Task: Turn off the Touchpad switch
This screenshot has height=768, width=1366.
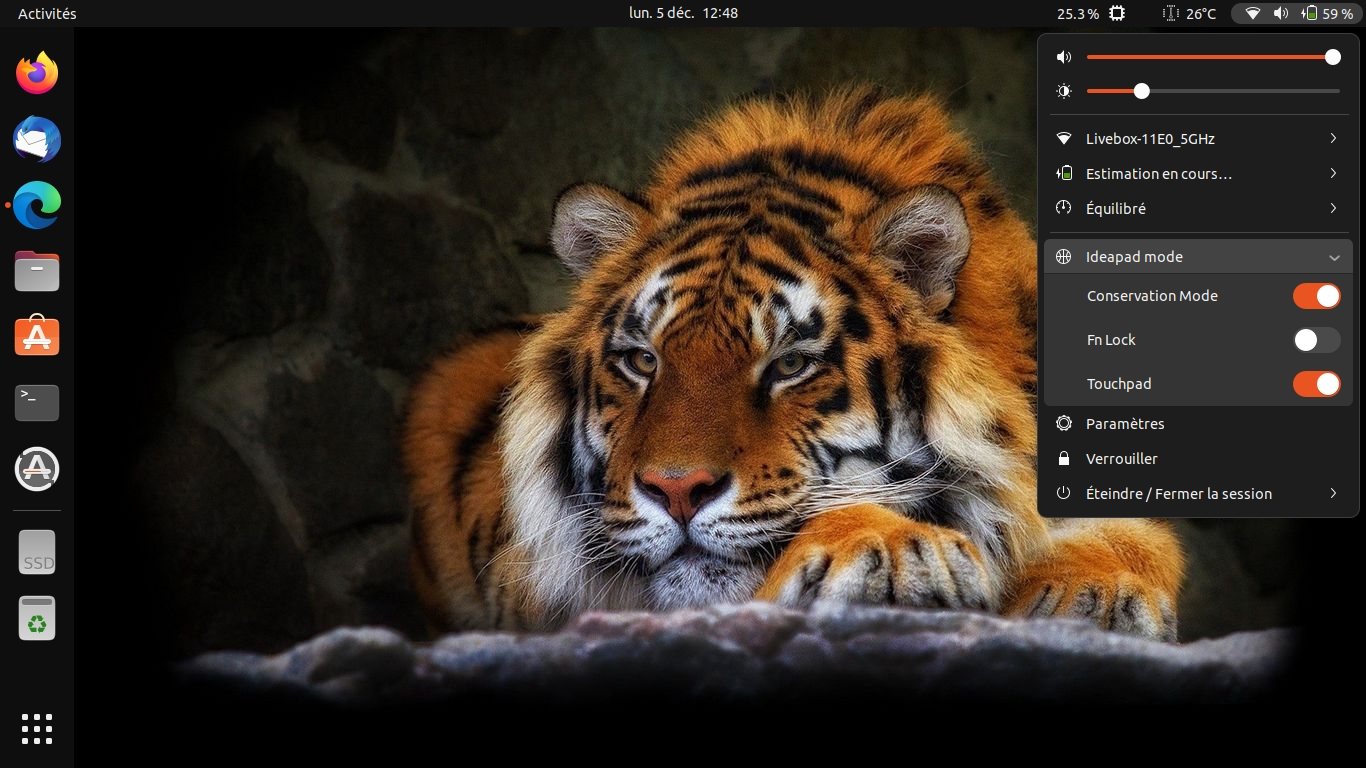Action: tap(1316, 384)
